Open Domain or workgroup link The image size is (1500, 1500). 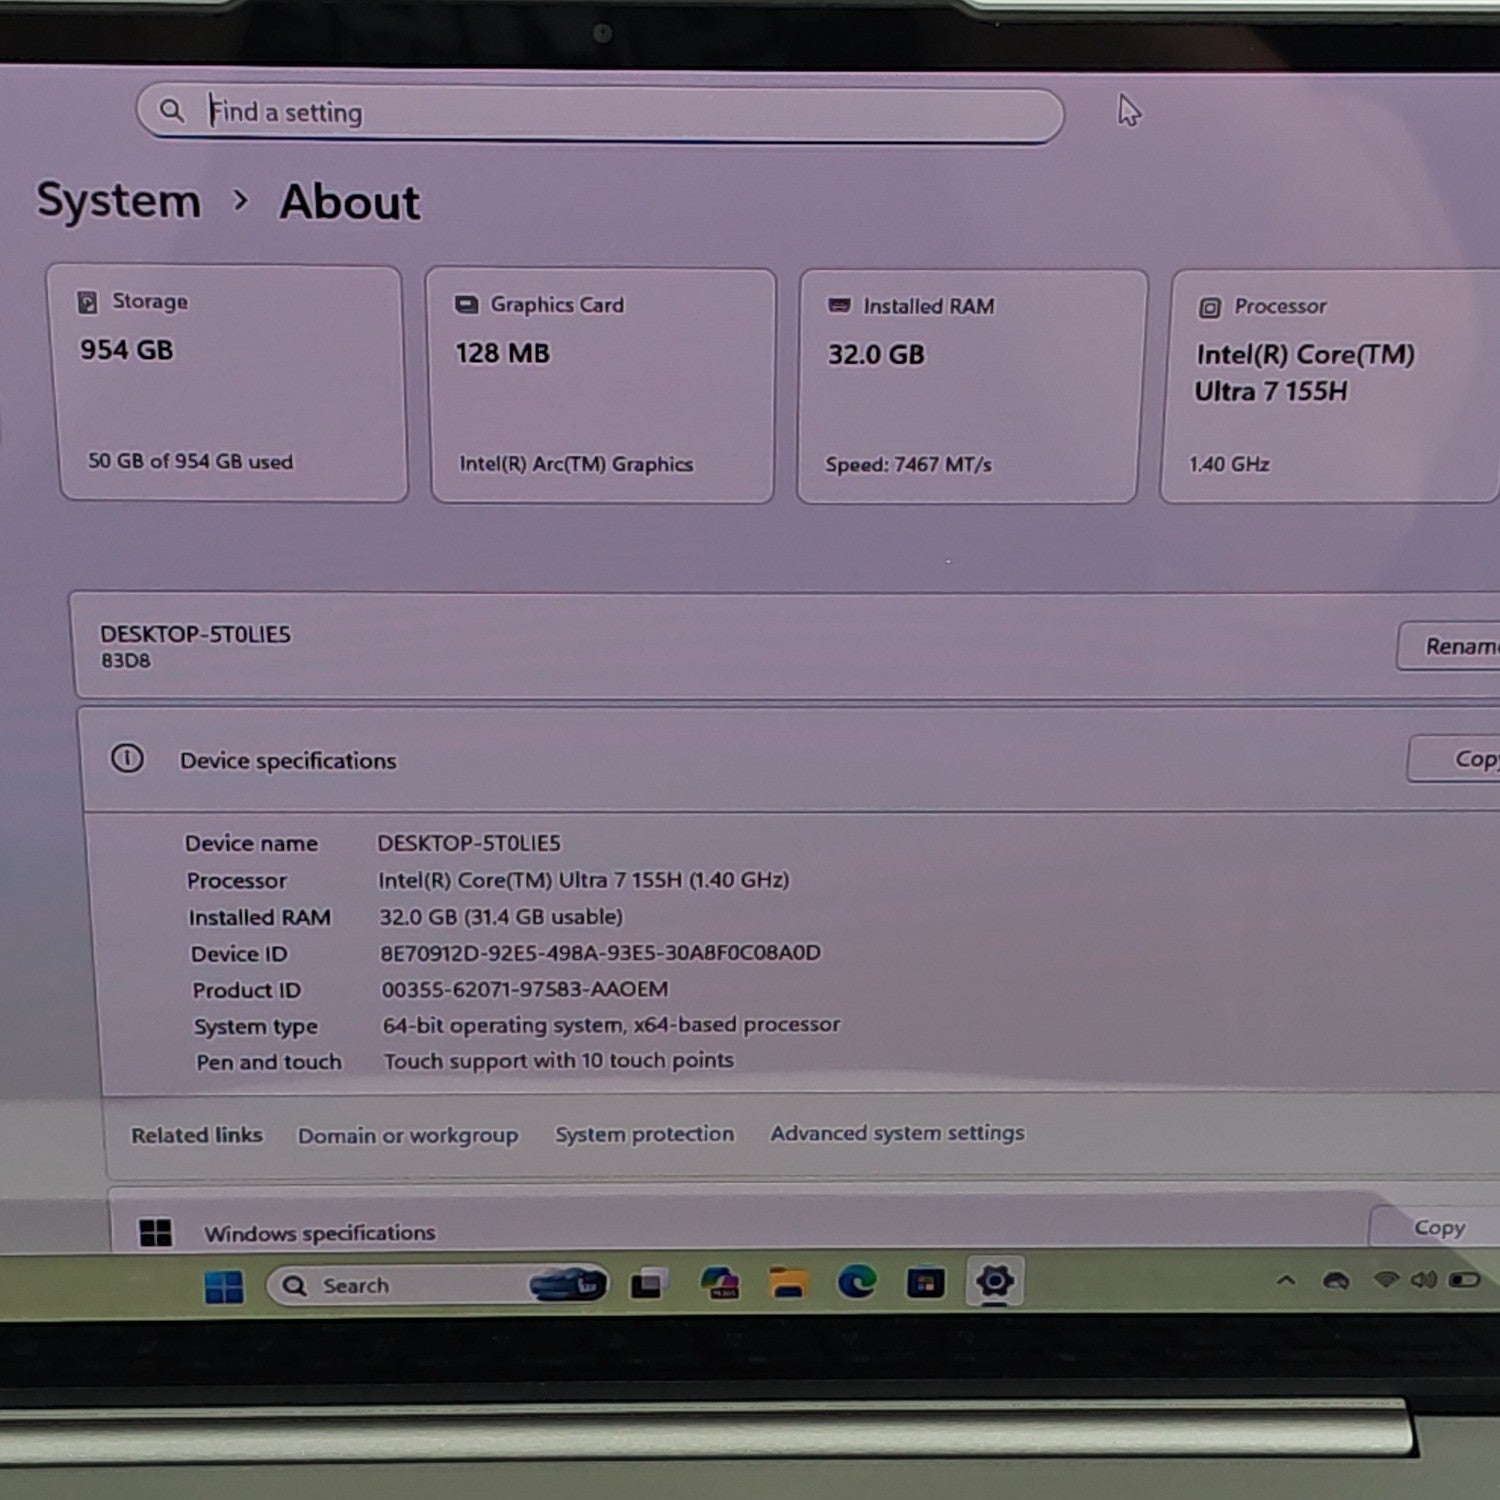(x=408, y=1136)
